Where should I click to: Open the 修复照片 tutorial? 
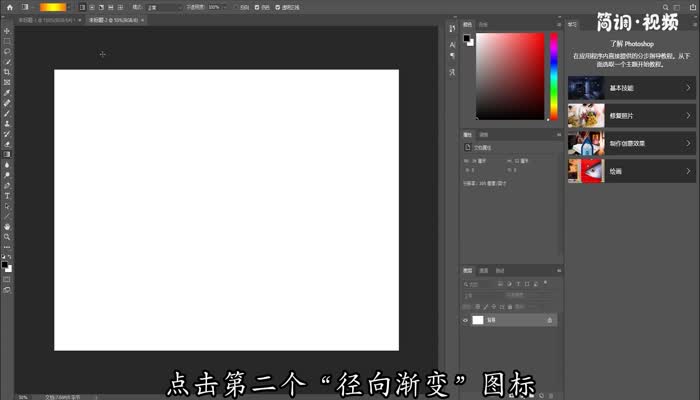[630, 116]
